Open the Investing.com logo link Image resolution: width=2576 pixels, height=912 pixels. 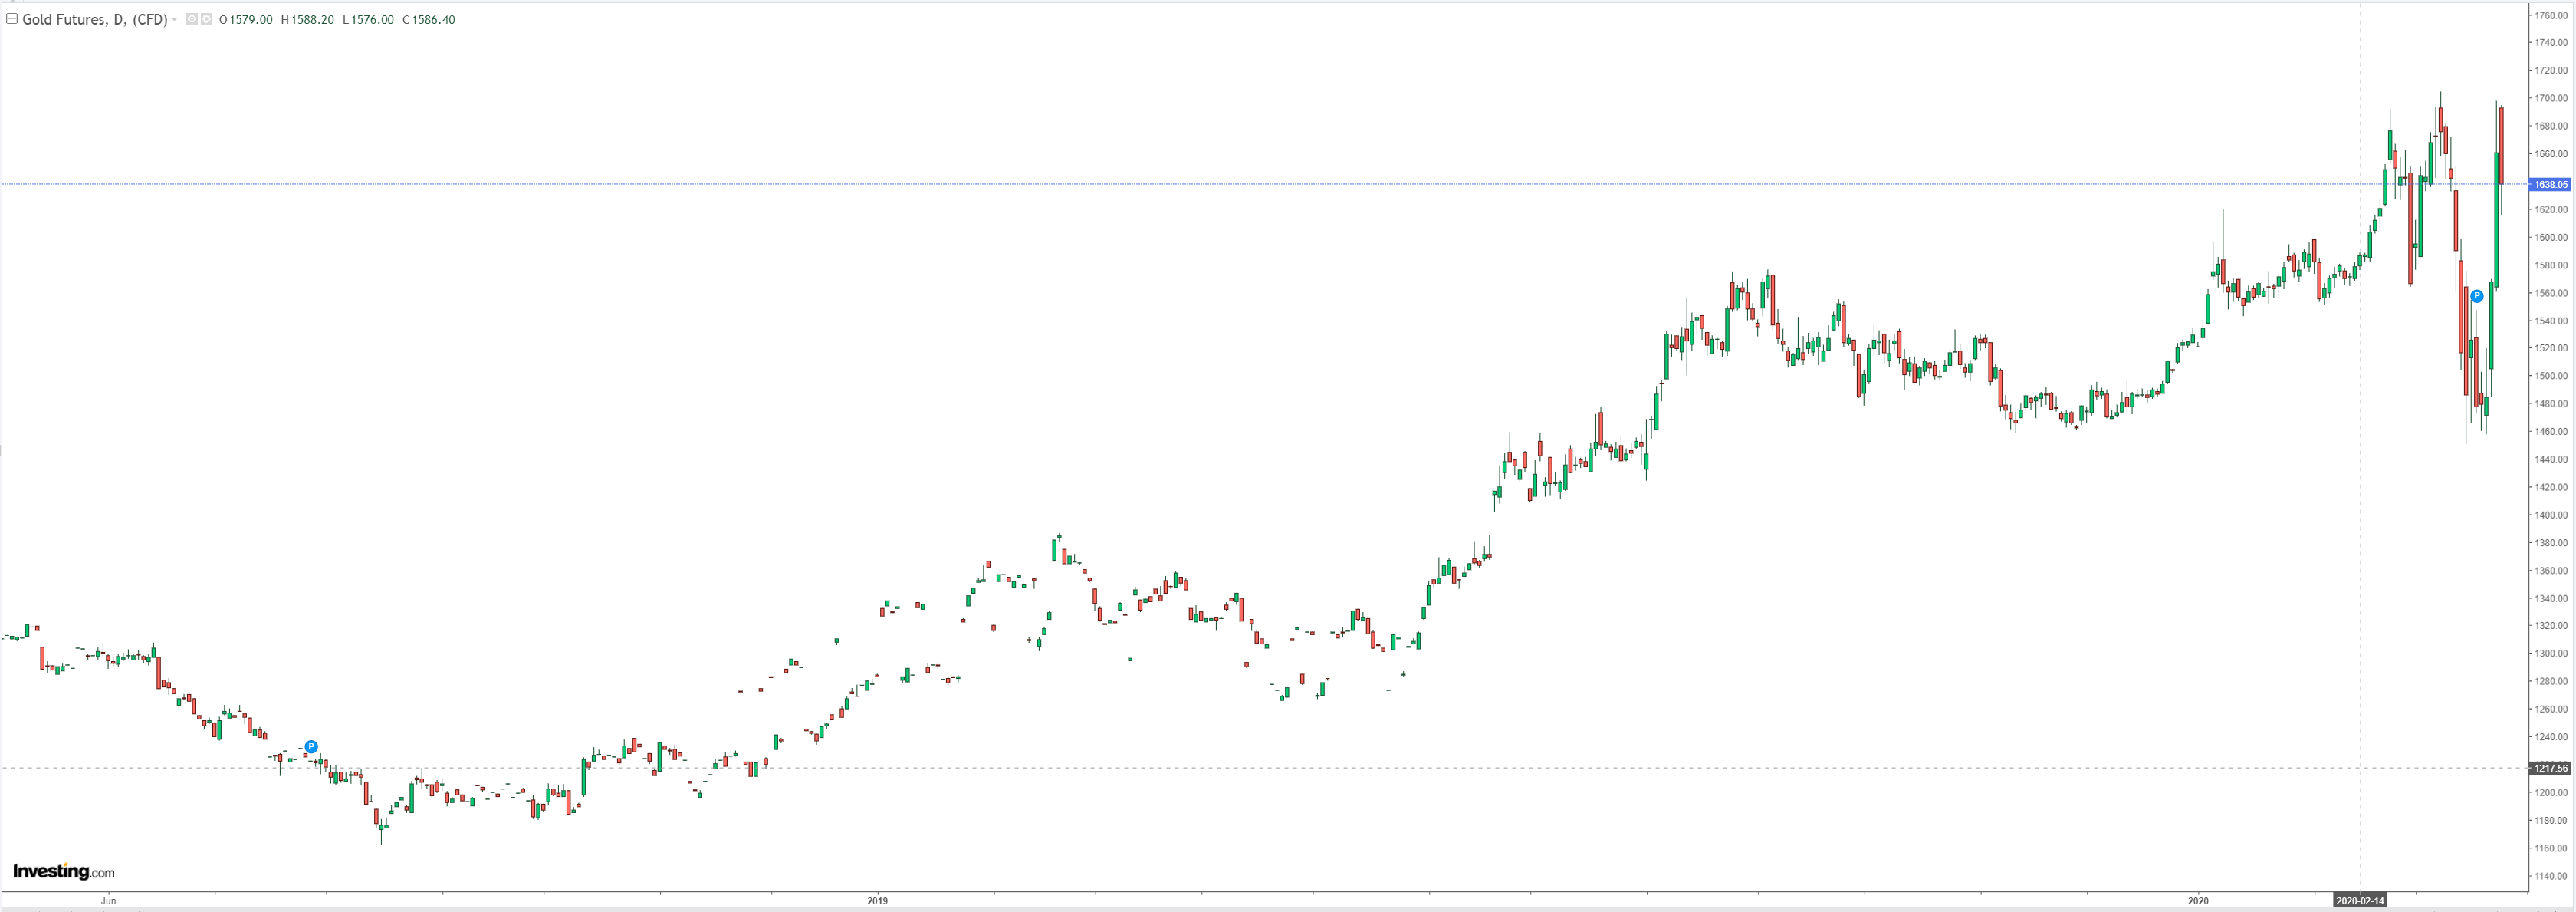tap(63, 871)
